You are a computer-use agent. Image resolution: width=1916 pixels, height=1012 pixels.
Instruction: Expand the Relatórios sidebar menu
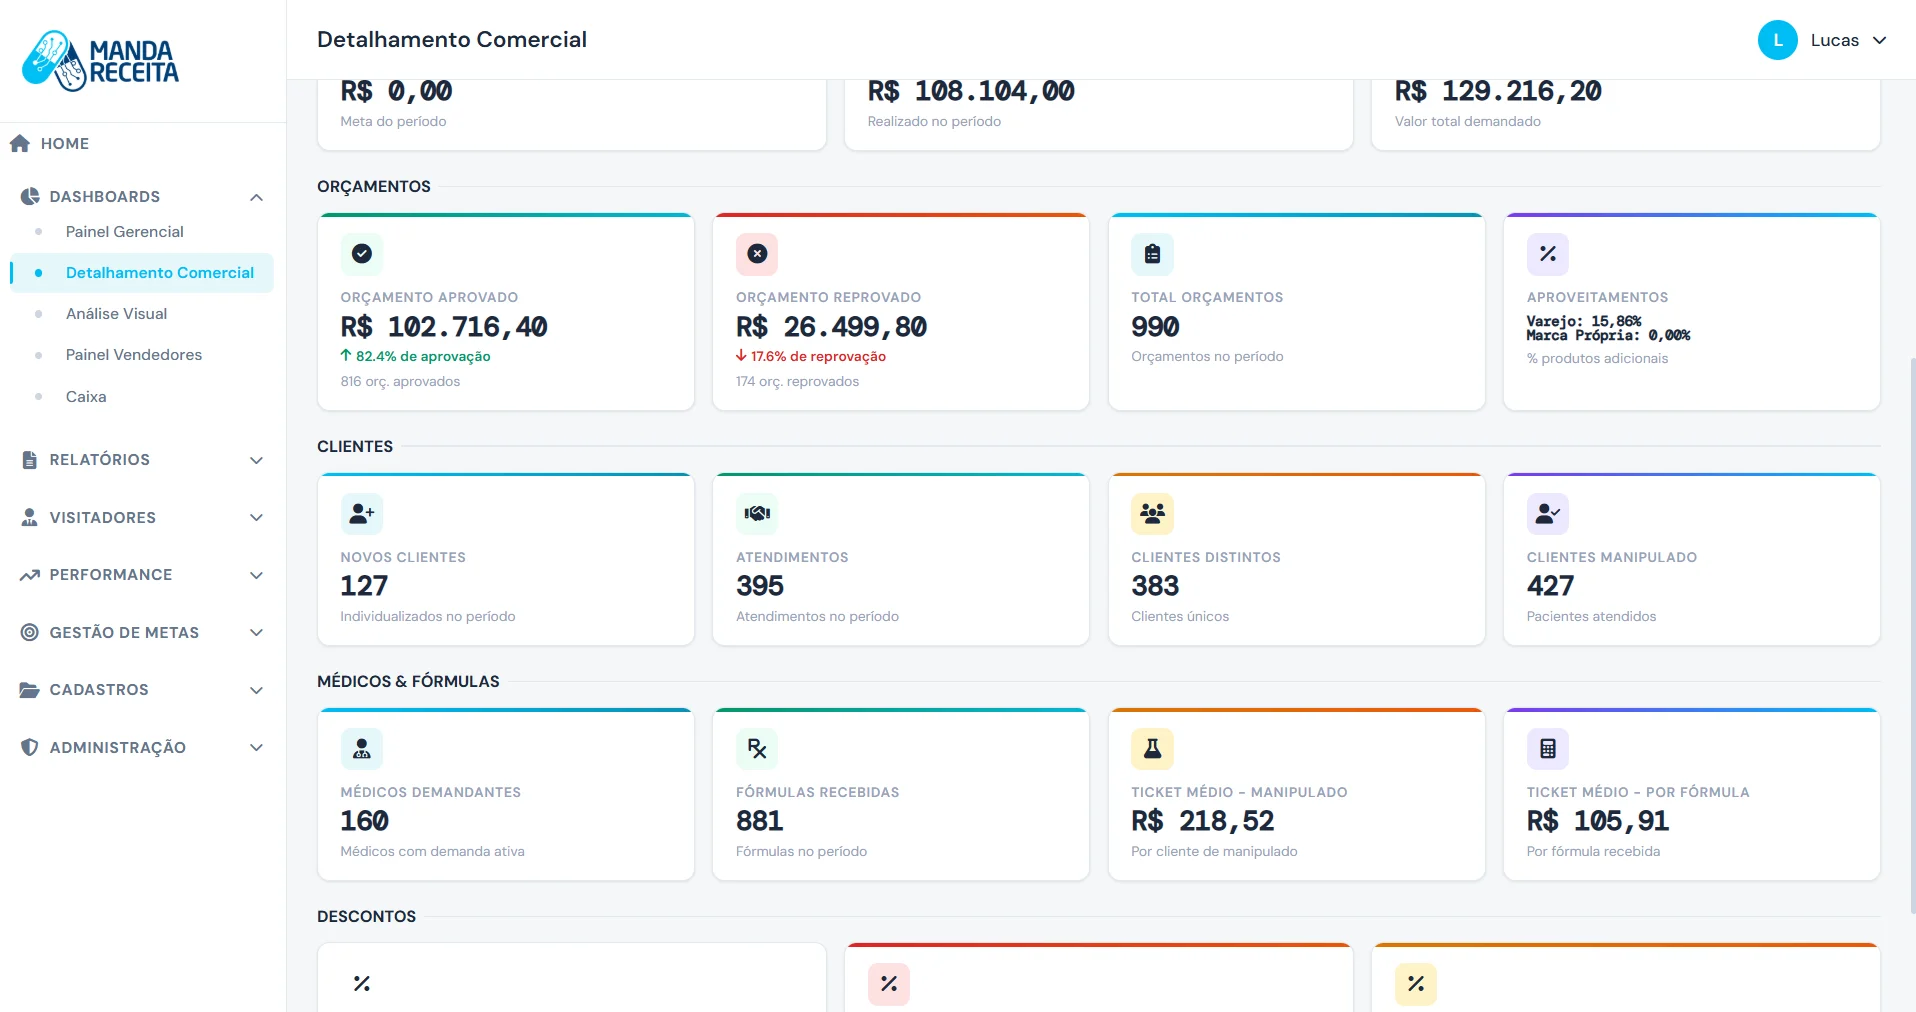tap(142, 460)
